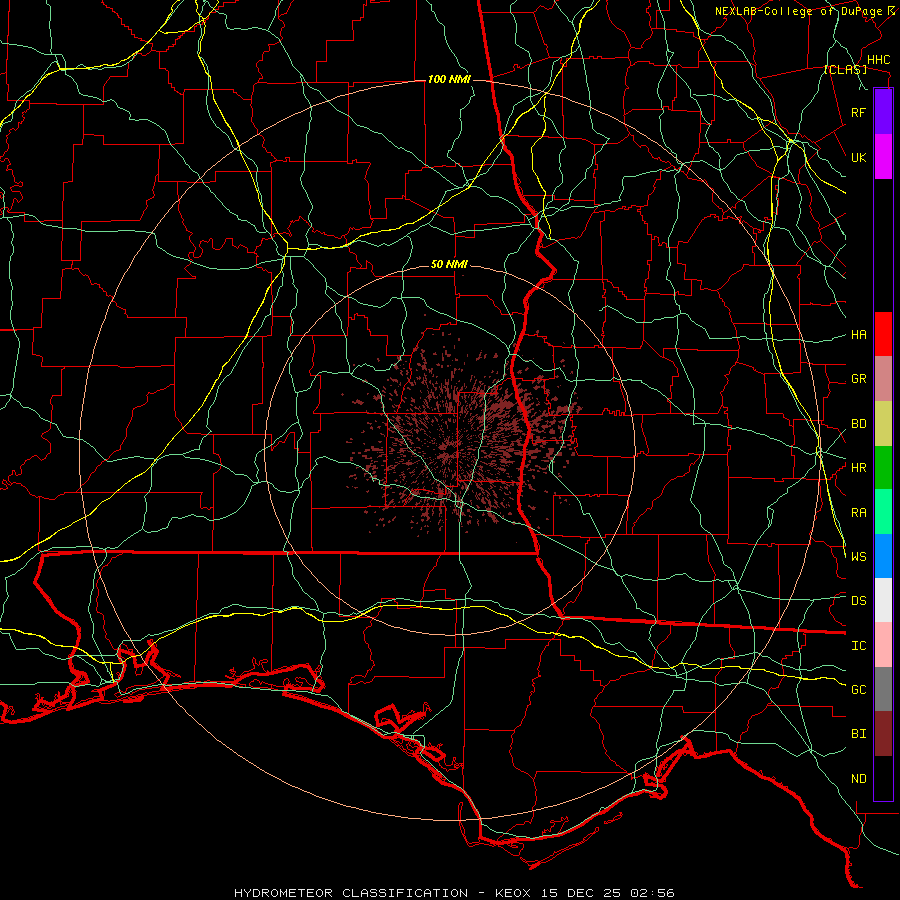900x900 pixels.
Task: Click the '02:56' timestamp text
Action: point(652,893)
